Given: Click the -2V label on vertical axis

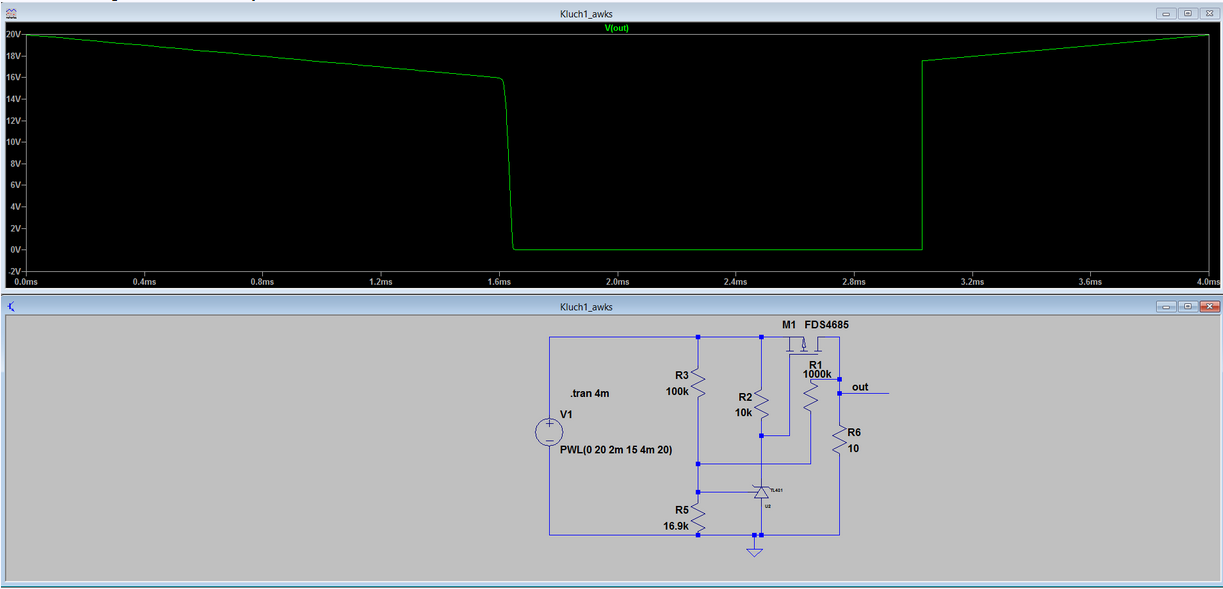Looking at the screenshot, I should pos(14,271).
